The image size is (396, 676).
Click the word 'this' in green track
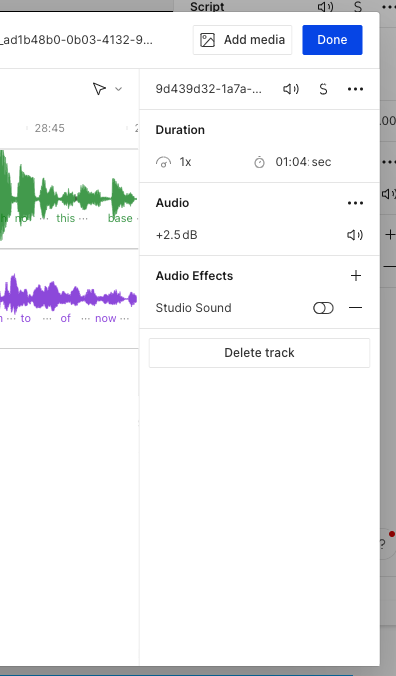tap(65, 218)
